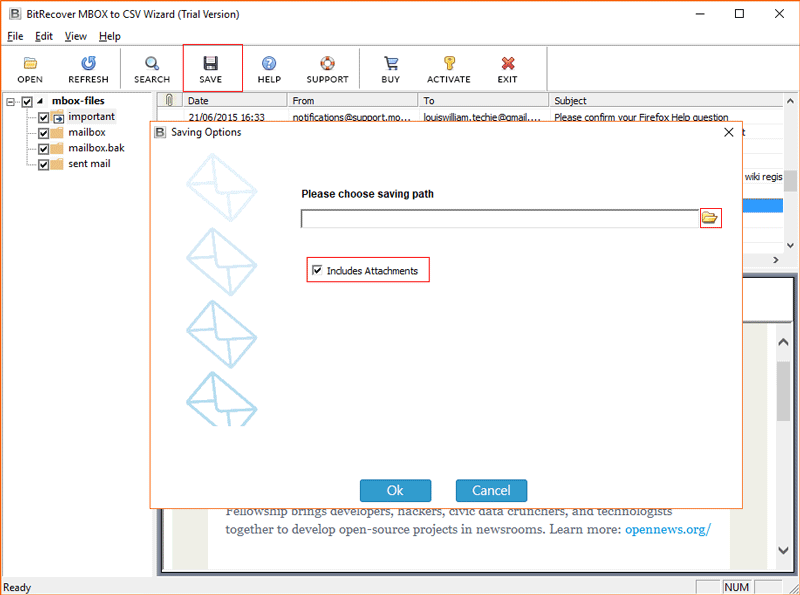
Task: Click the SUPPORT lifebuoy icon
Action: click(327, 69)
